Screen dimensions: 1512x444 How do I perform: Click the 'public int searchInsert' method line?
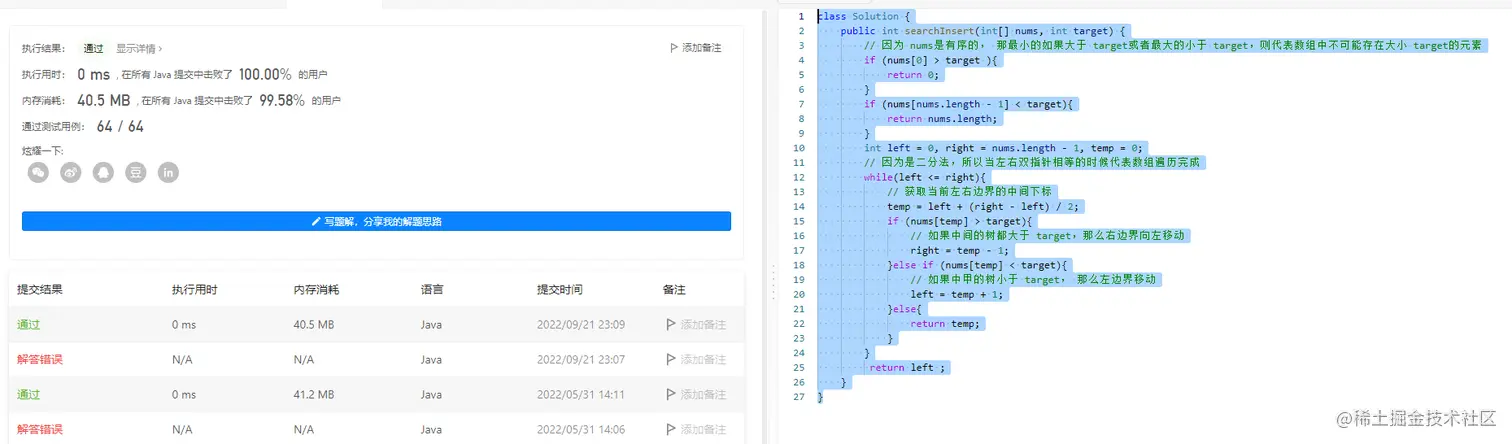pyautogui.click(x=984, y=31)
